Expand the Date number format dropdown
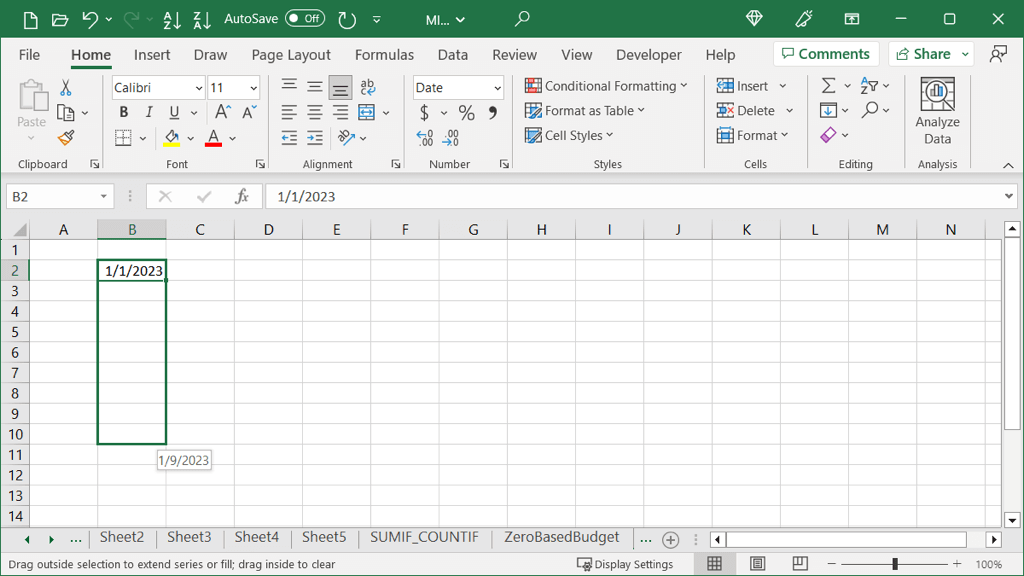The width and height of the screenshot is (1024, 576). pyautogui.click(x=497, y=88)
